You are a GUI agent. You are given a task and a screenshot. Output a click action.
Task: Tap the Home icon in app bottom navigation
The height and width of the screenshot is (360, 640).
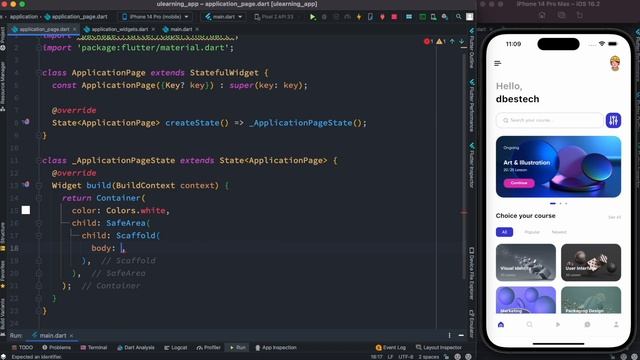501,324
